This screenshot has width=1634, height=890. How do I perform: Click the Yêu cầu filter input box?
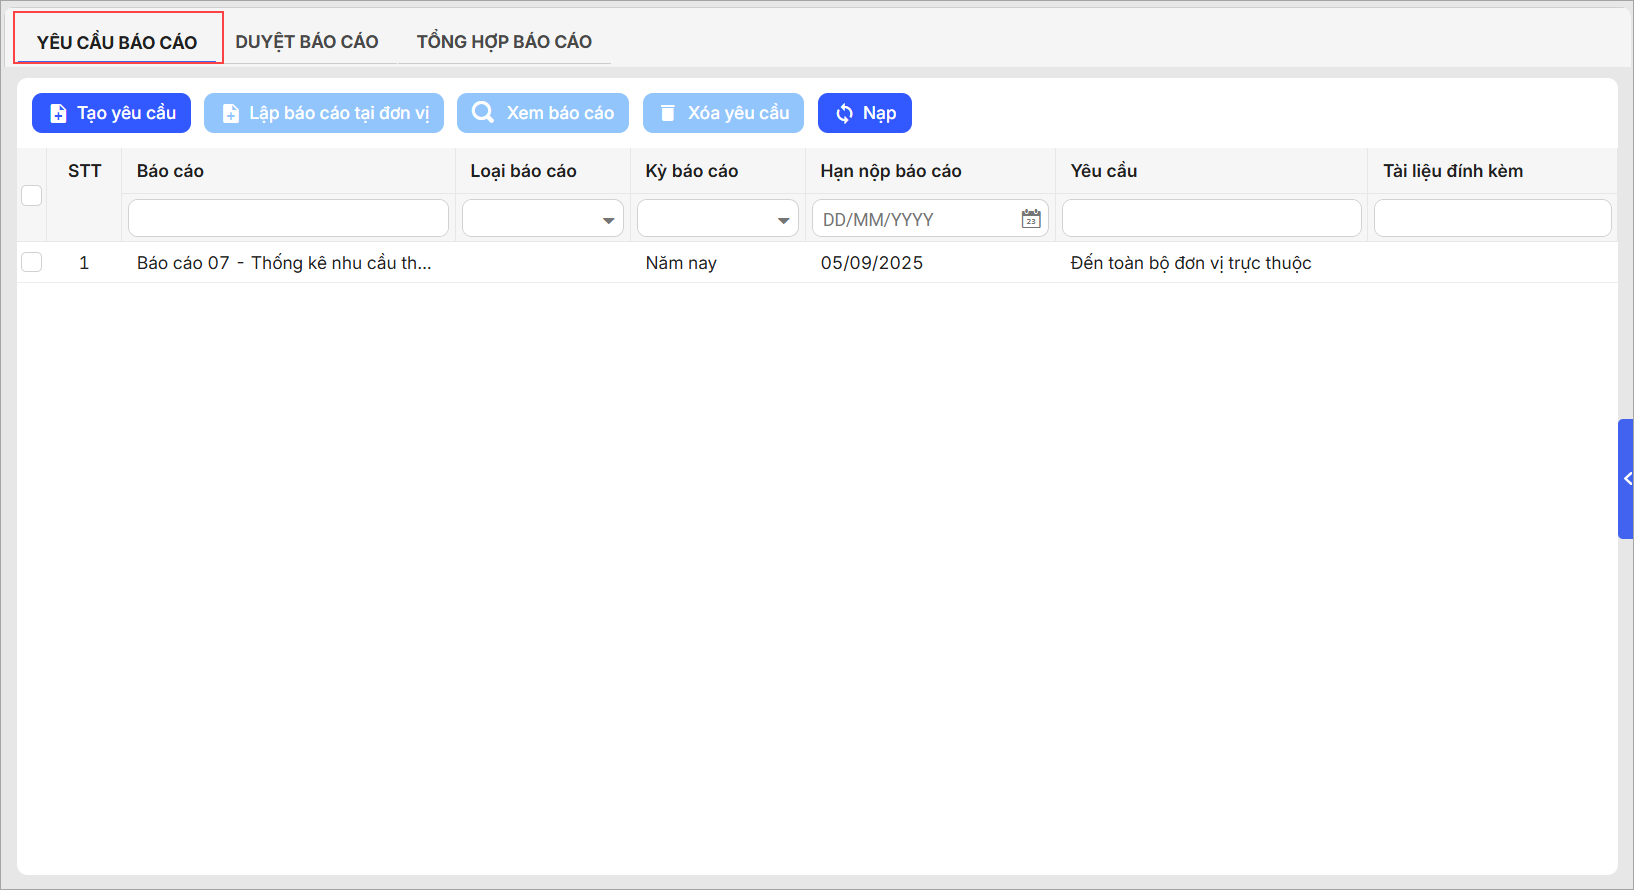1211,219
